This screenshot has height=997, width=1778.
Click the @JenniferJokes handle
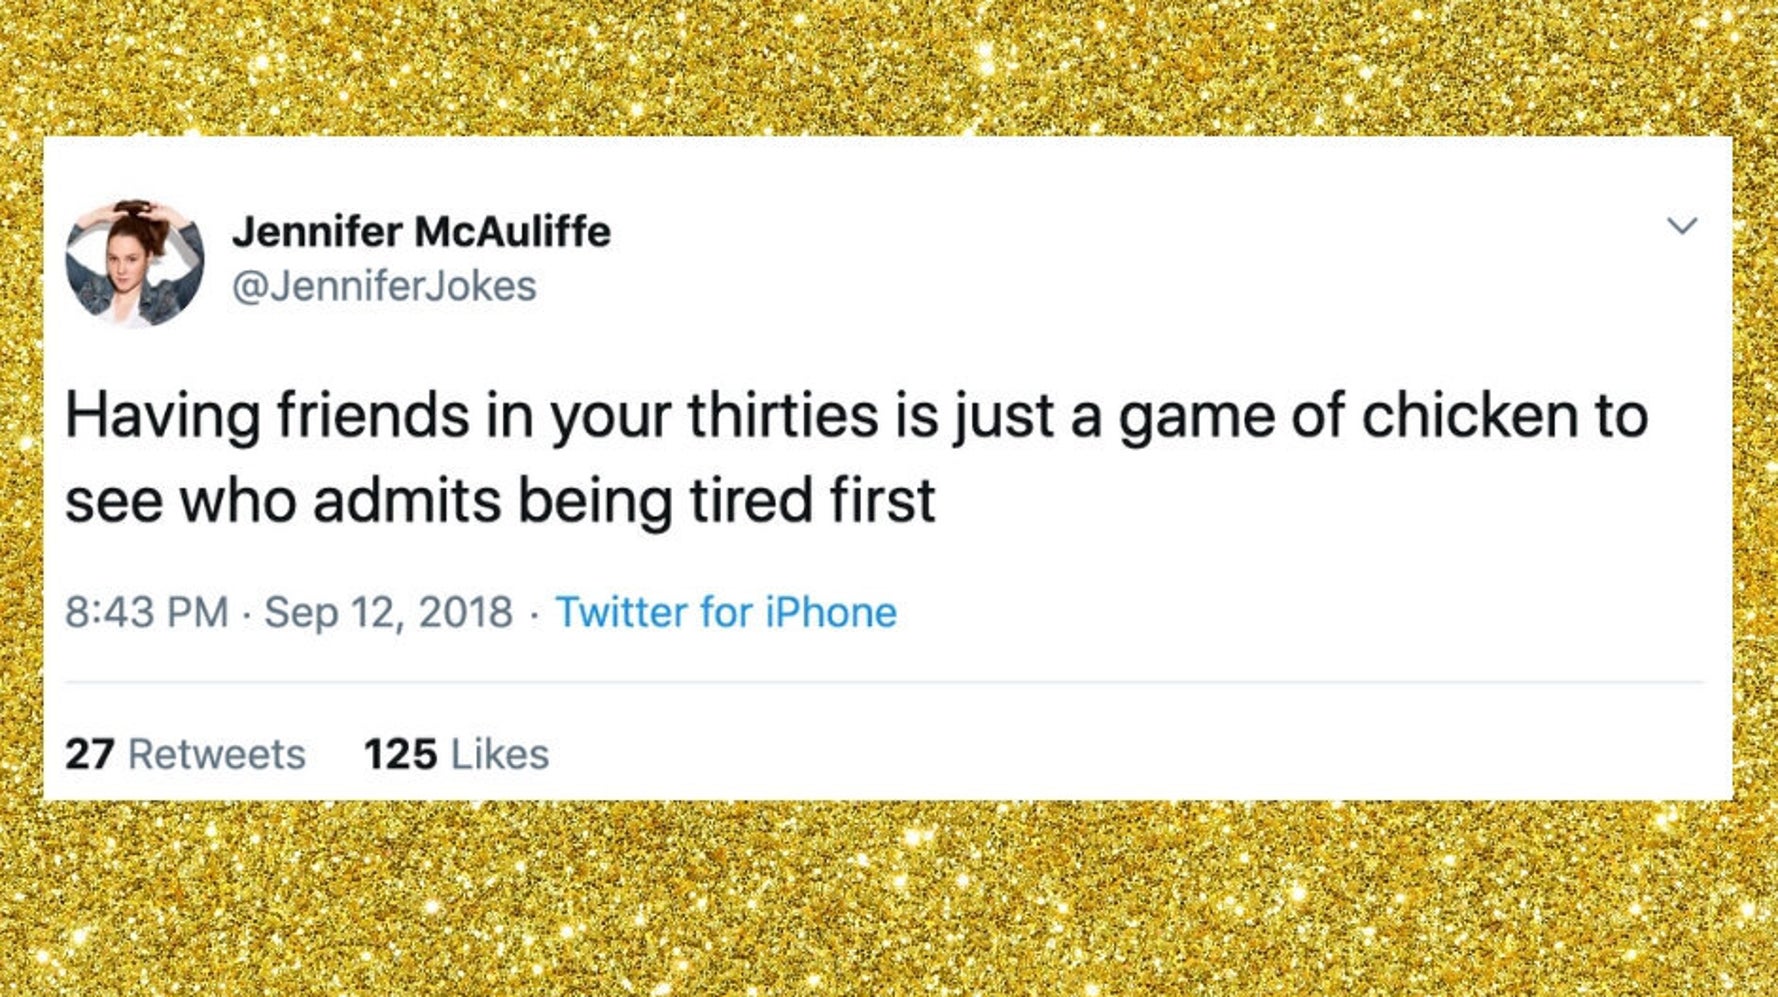click(384, 287)
